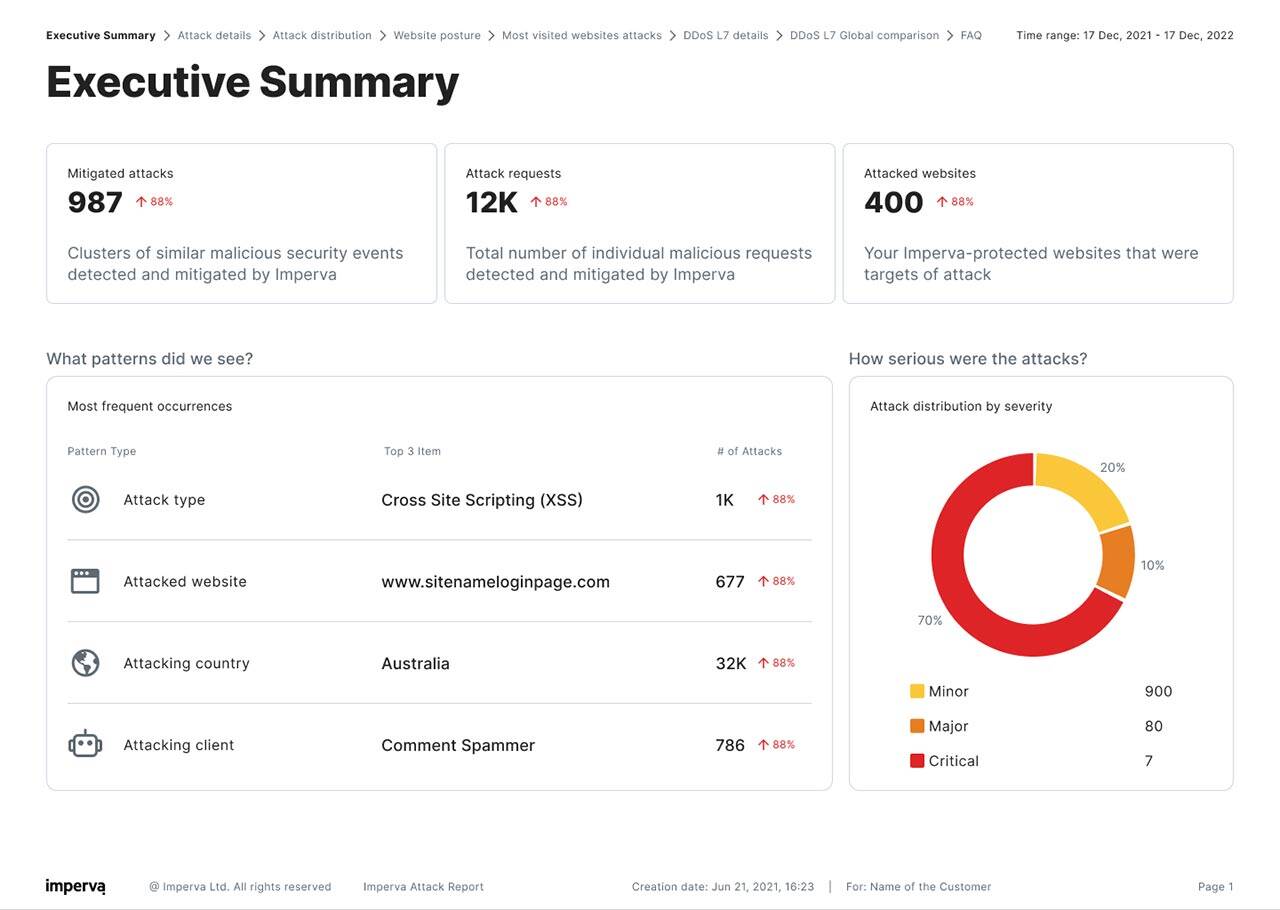Click the yellow Minor legend swatch
The height and width of the screenshot is (910, 1280).
coord(917,691)
